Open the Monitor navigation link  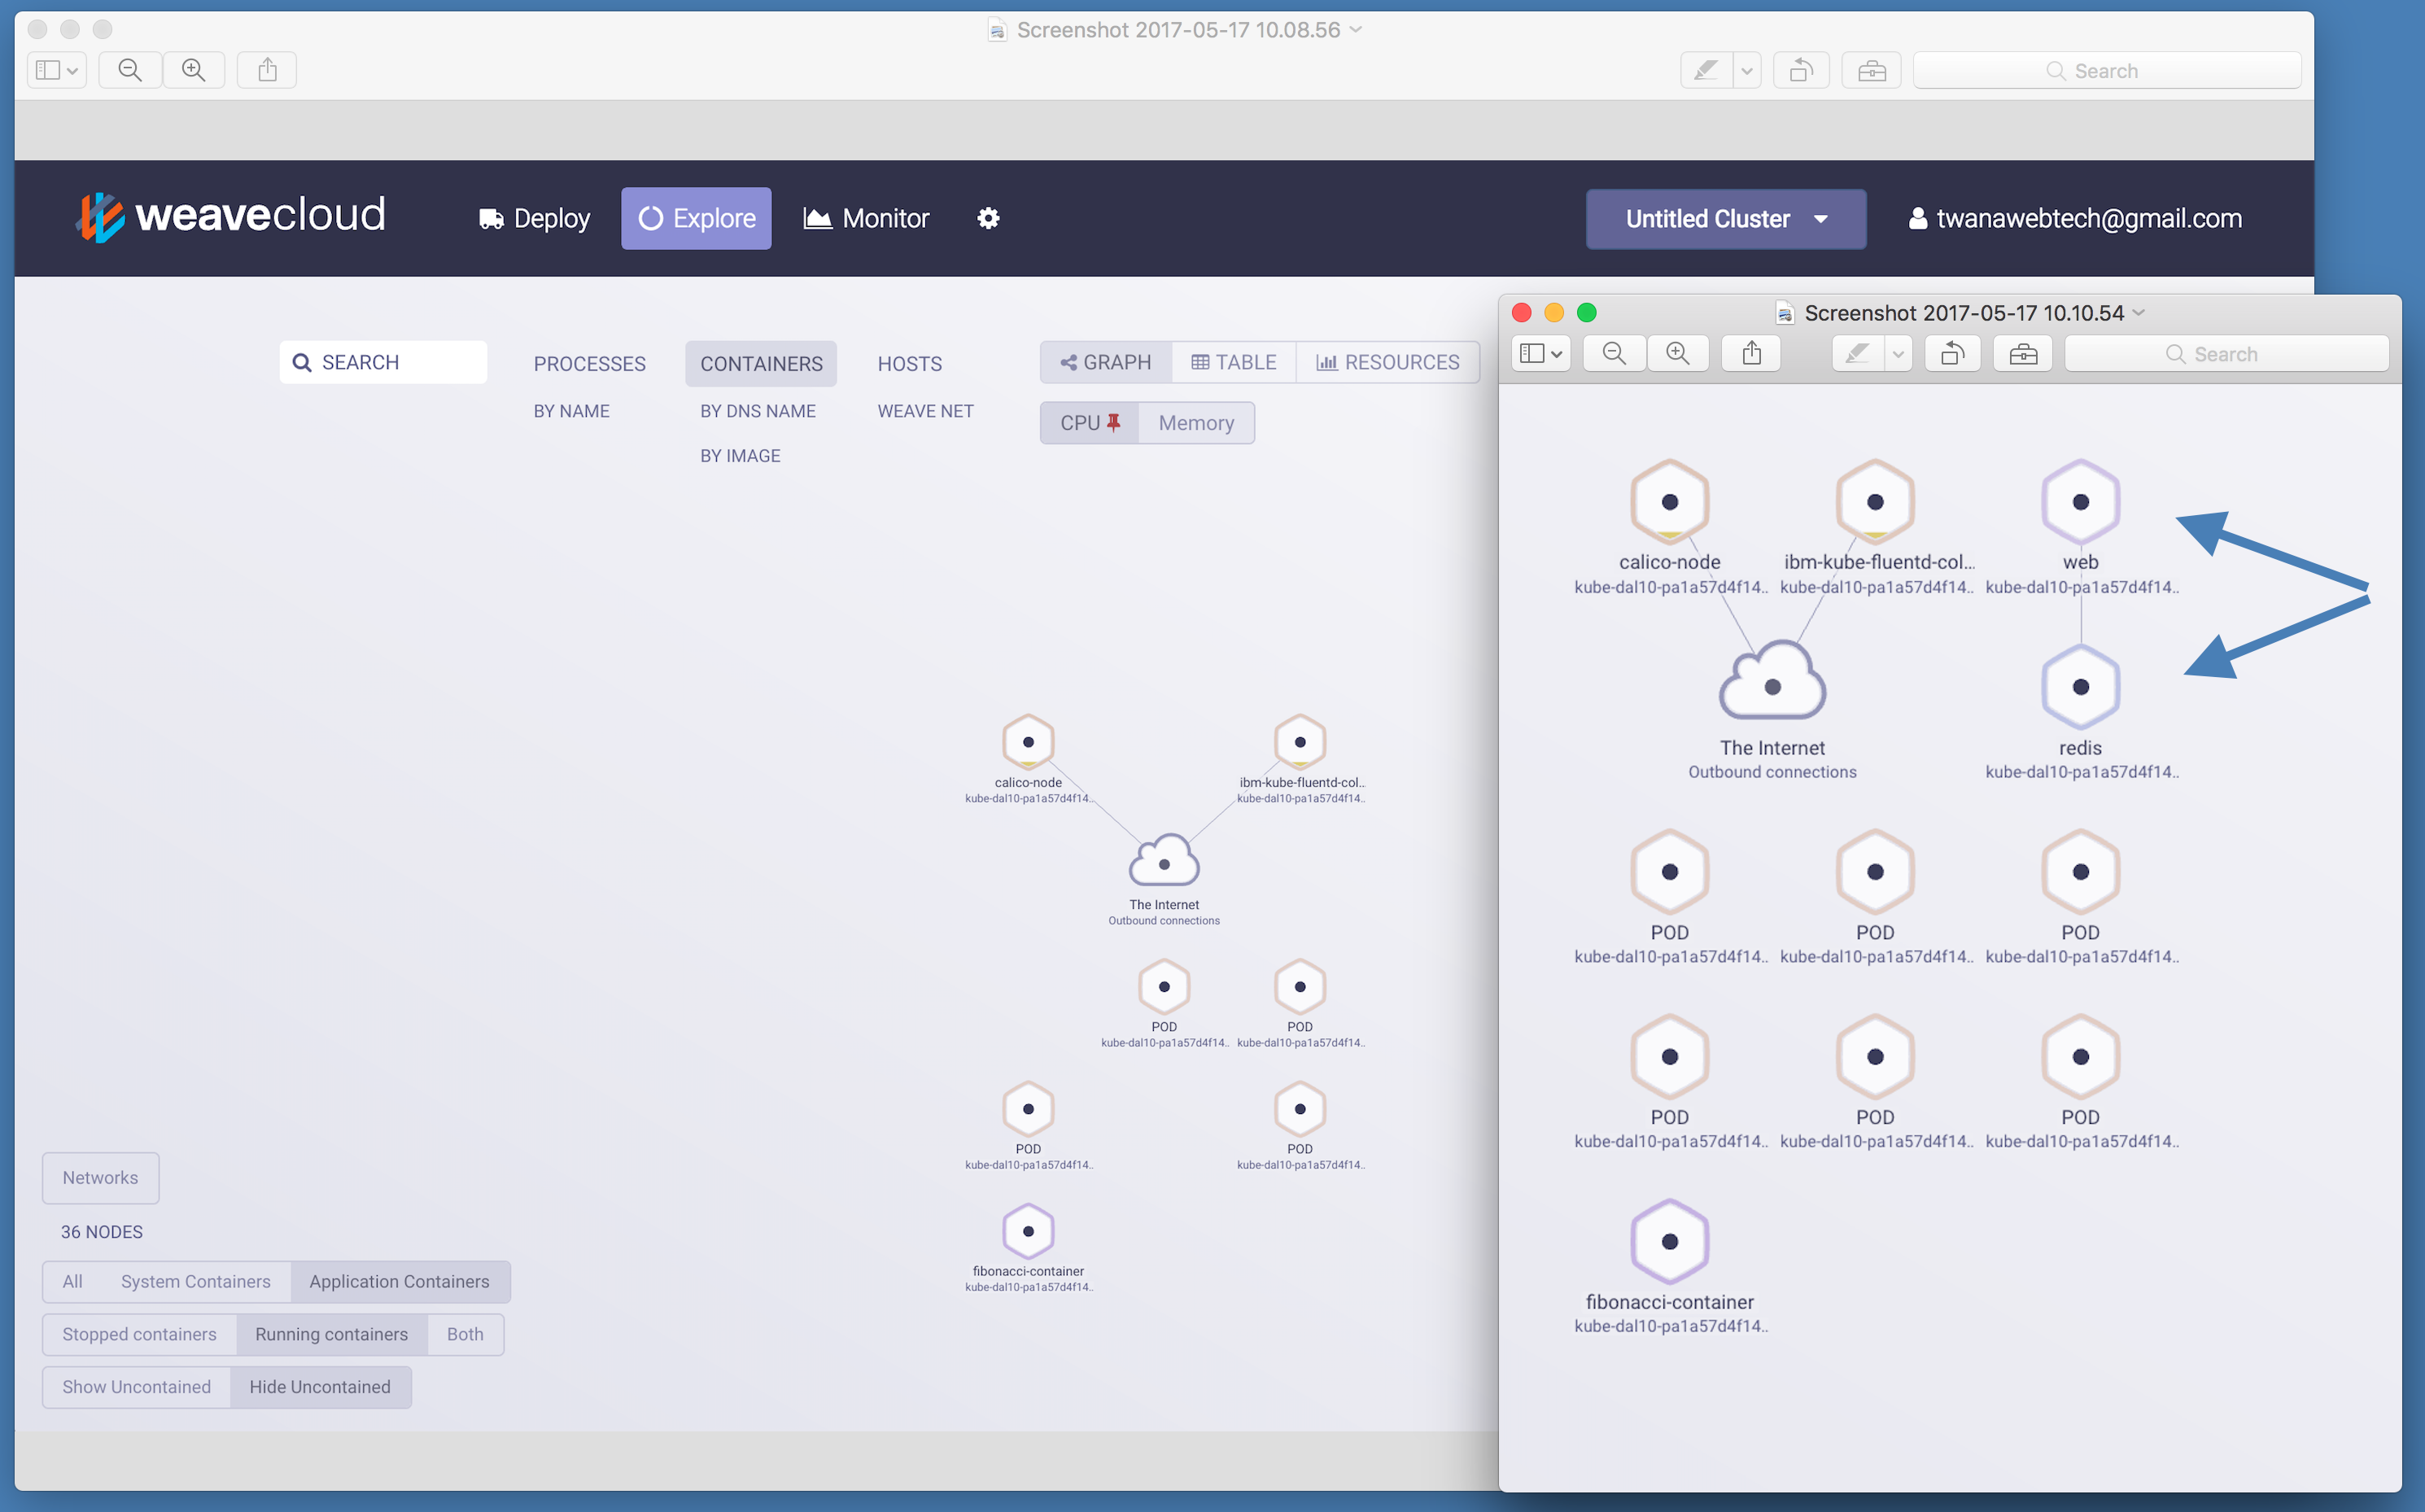click(866, 218)
